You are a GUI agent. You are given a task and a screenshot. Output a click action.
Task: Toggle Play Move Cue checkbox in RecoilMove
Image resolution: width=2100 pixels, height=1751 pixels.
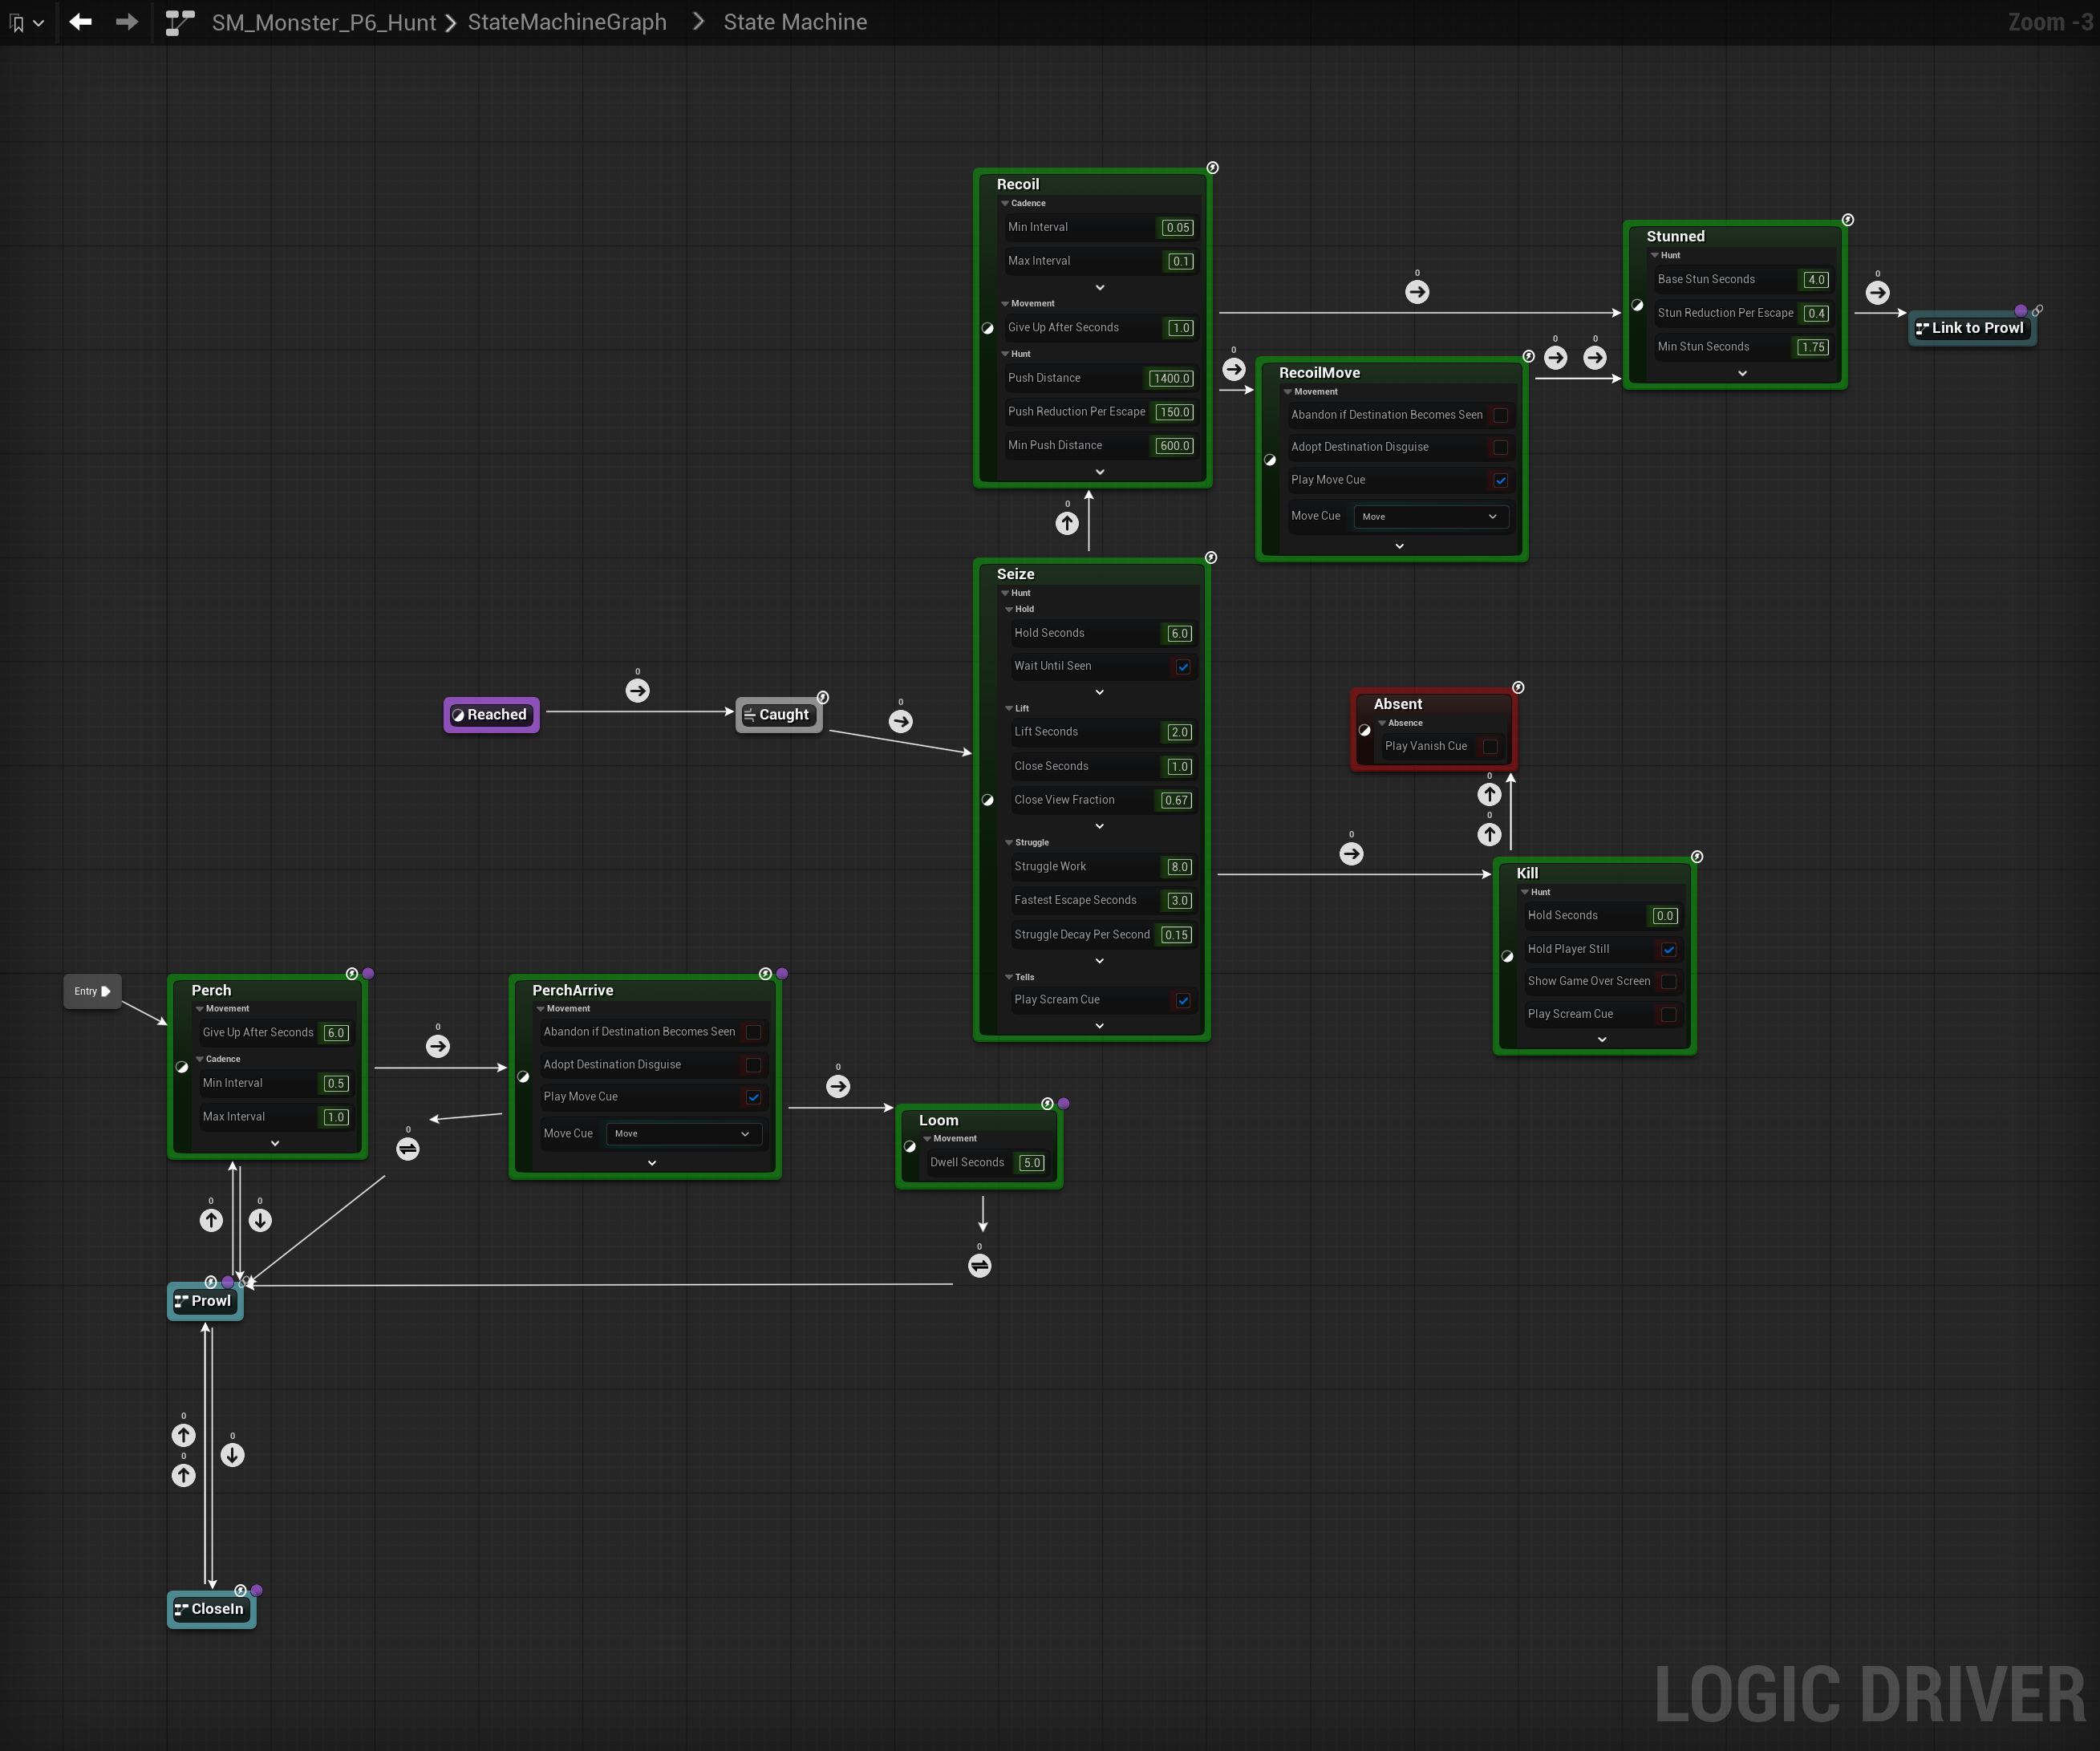[1501, 481]
